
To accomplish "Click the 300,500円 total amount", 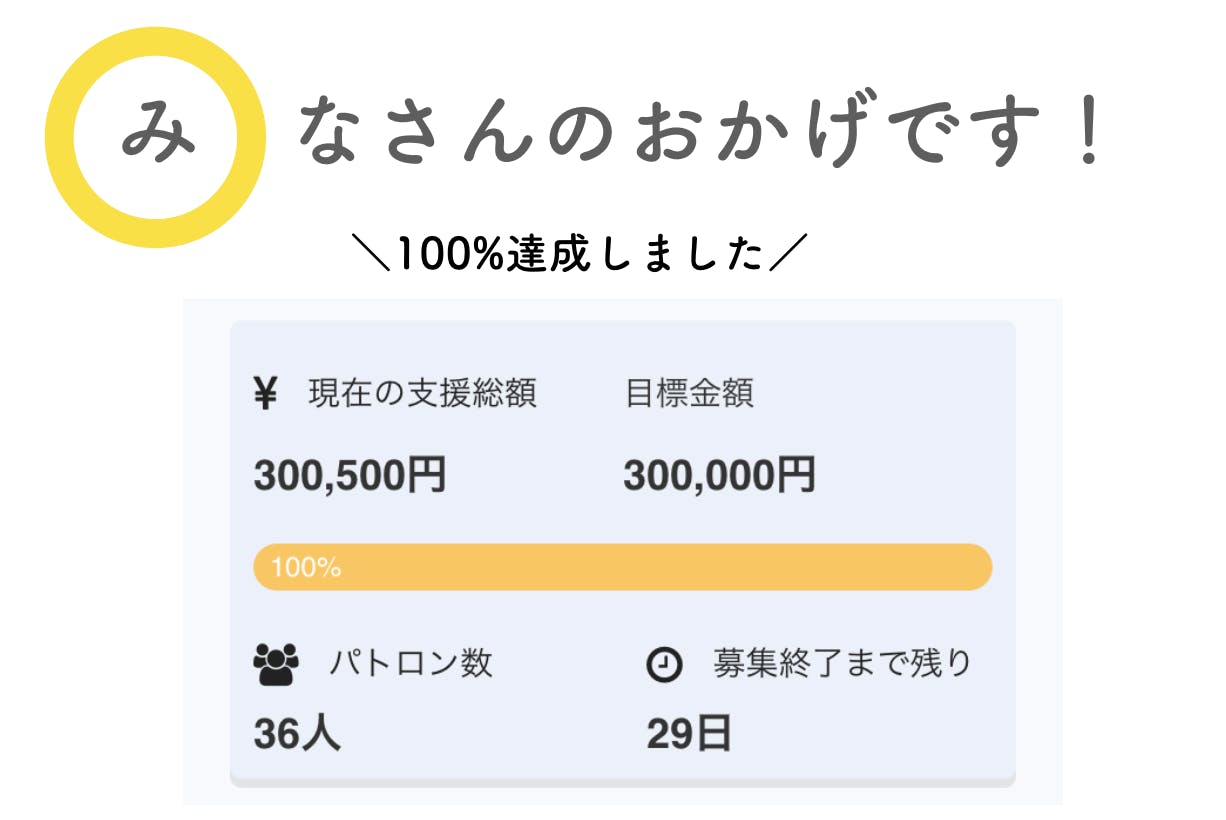I will [349, 475].
